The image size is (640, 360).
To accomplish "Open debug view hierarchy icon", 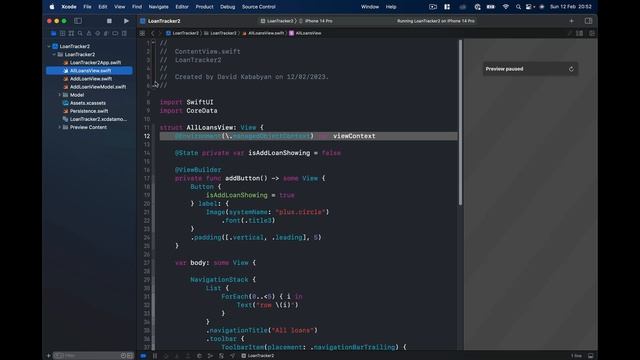I will 199,356.
